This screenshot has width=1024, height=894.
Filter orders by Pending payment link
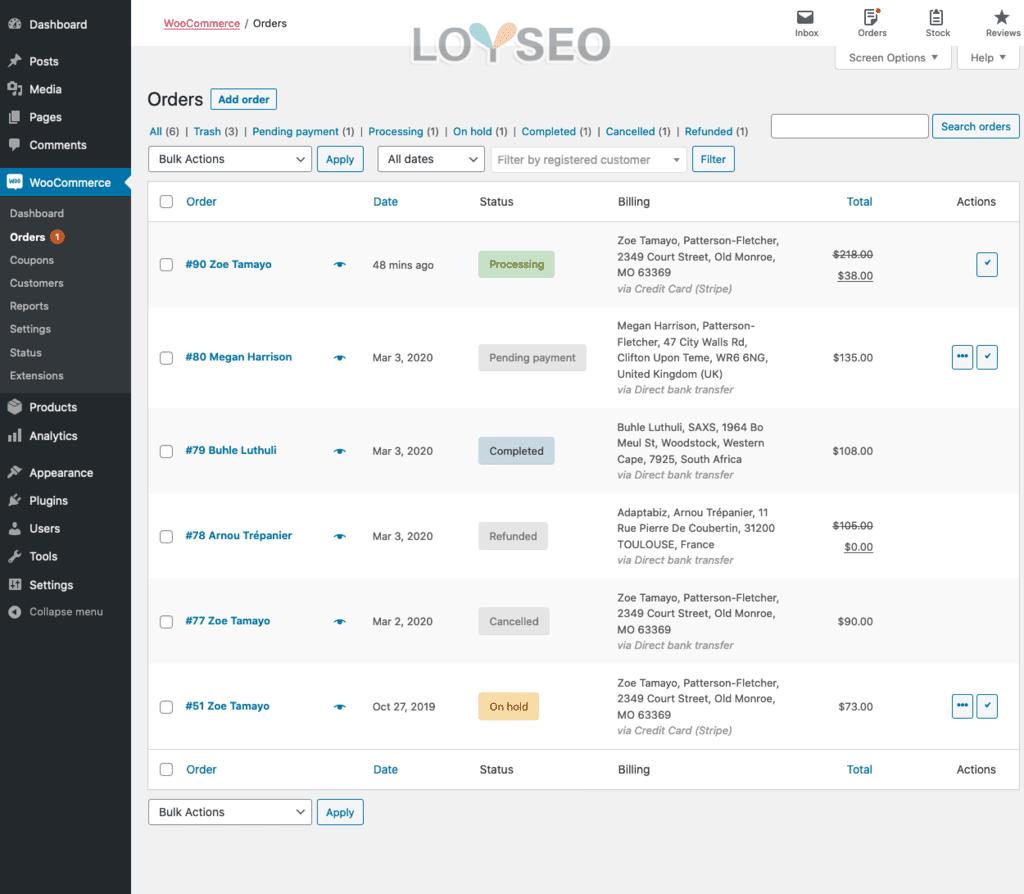295,131
